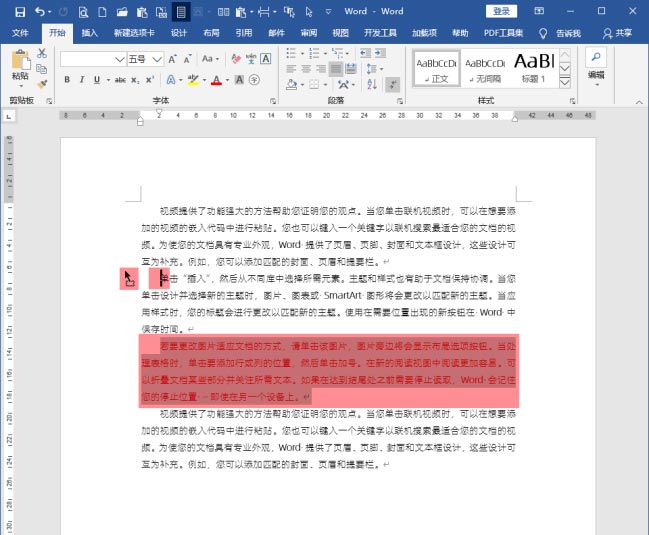
Task: Expand the font size 五号 dropdown
Action: pyautogui.click(x=156, y=60)
